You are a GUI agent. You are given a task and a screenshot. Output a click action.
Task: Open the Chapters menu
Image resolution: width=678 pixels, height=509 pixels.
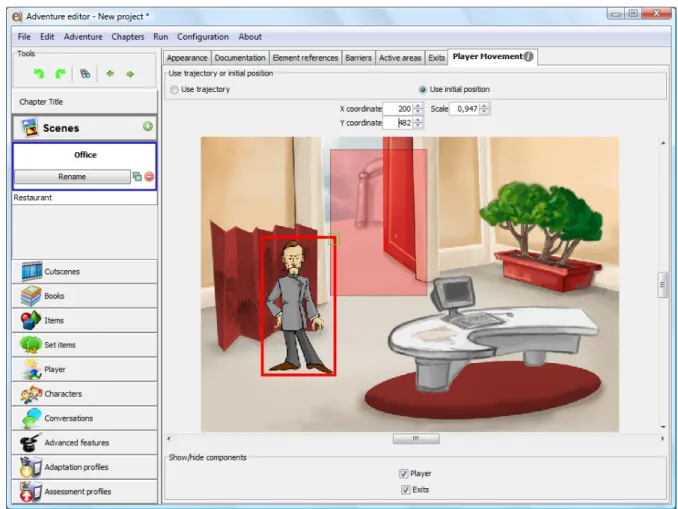(x=128, y=37)
